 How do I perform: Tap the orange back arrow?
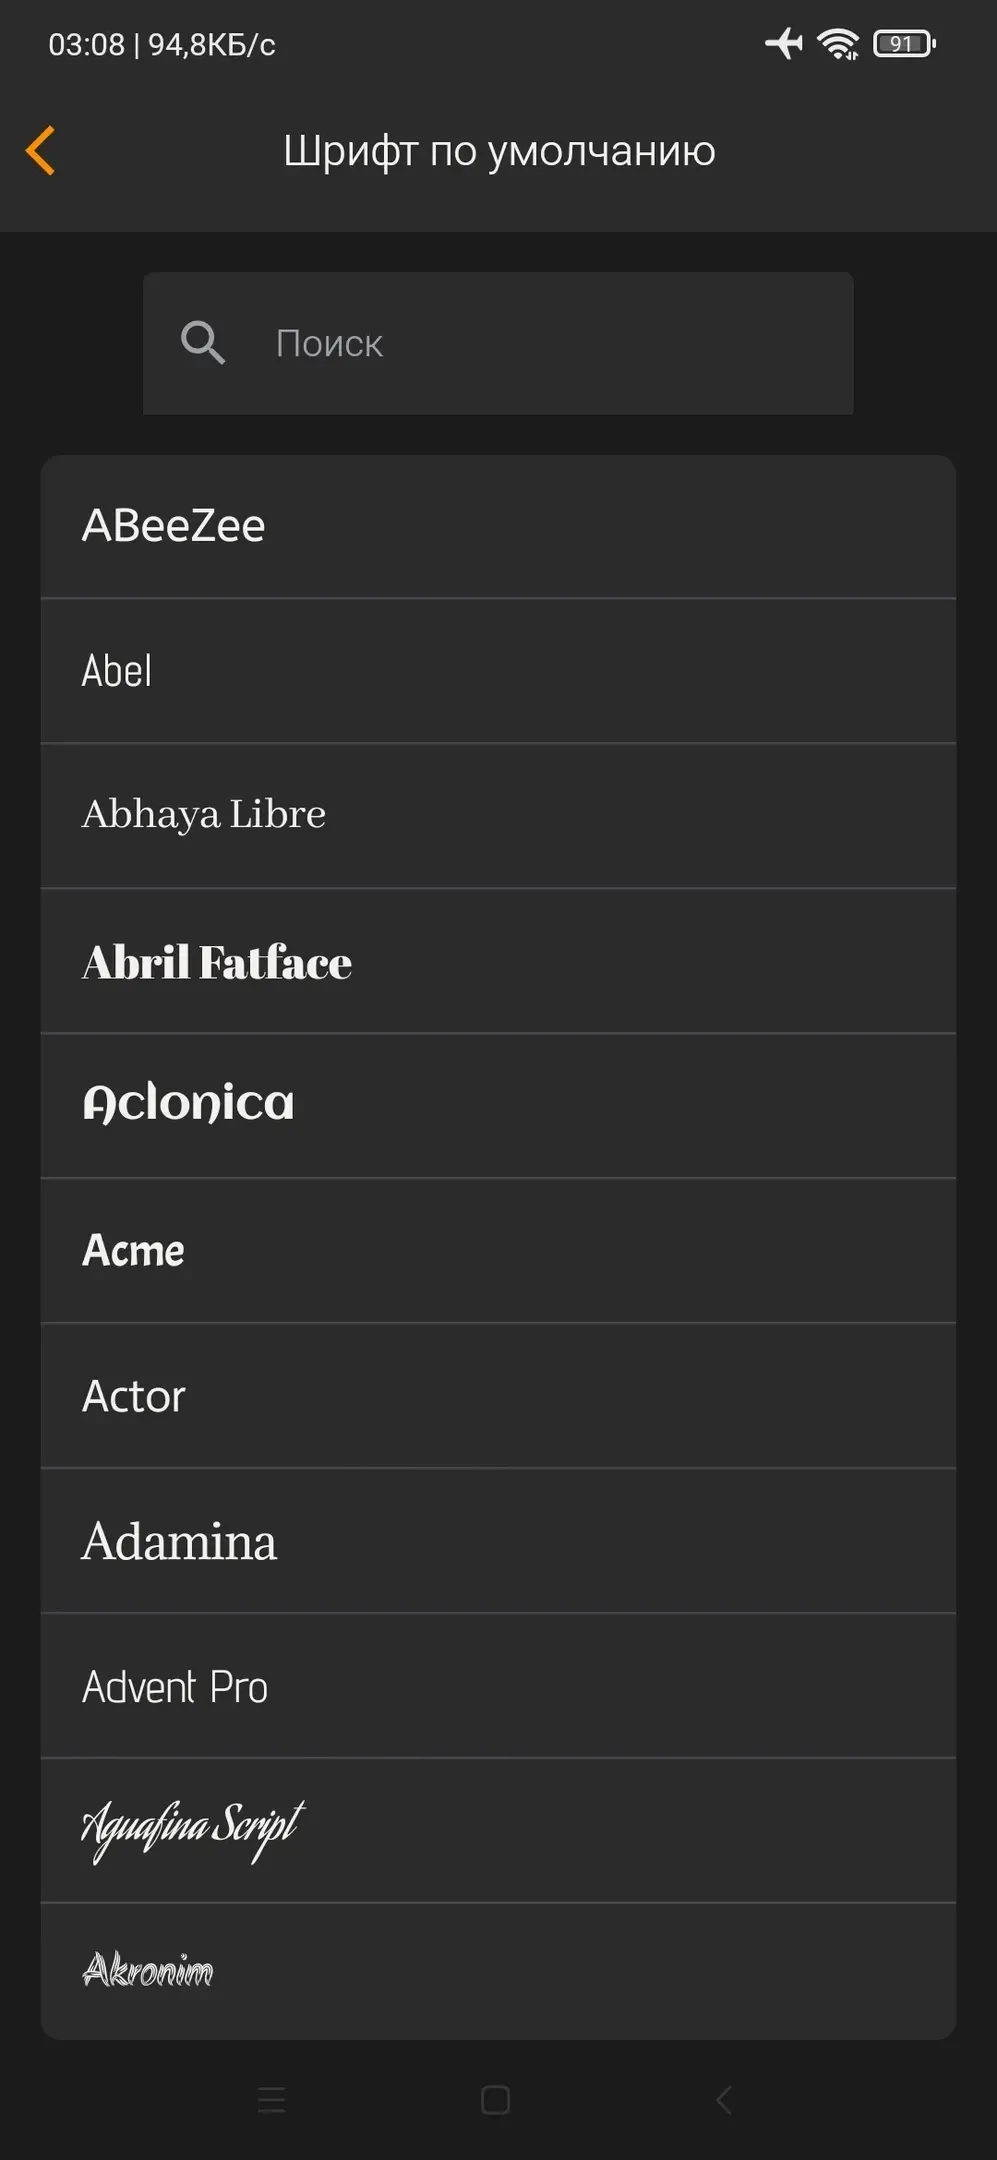(x=41, y=151)
